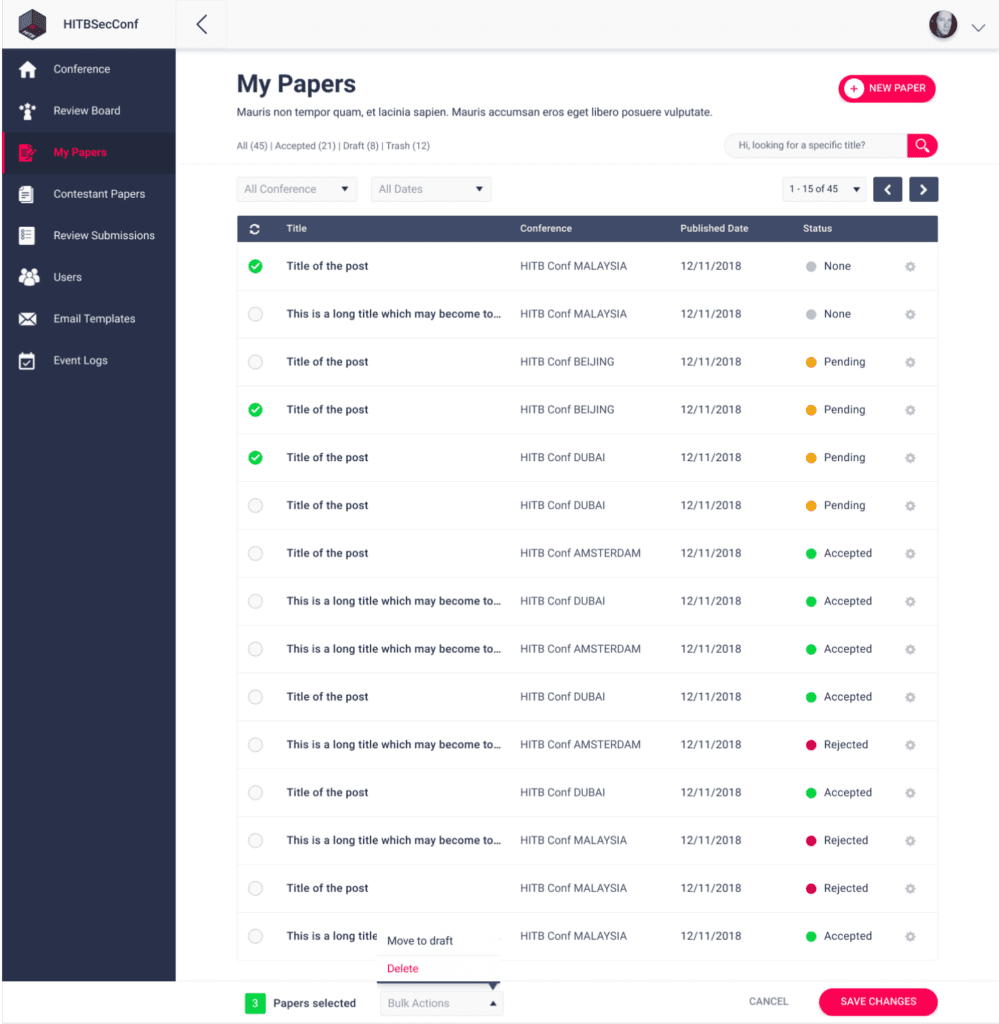This screenshot has height=1024, width=999.
Task: Check the Pending HITB Conf DUBAI paper row
Action: 255,505
